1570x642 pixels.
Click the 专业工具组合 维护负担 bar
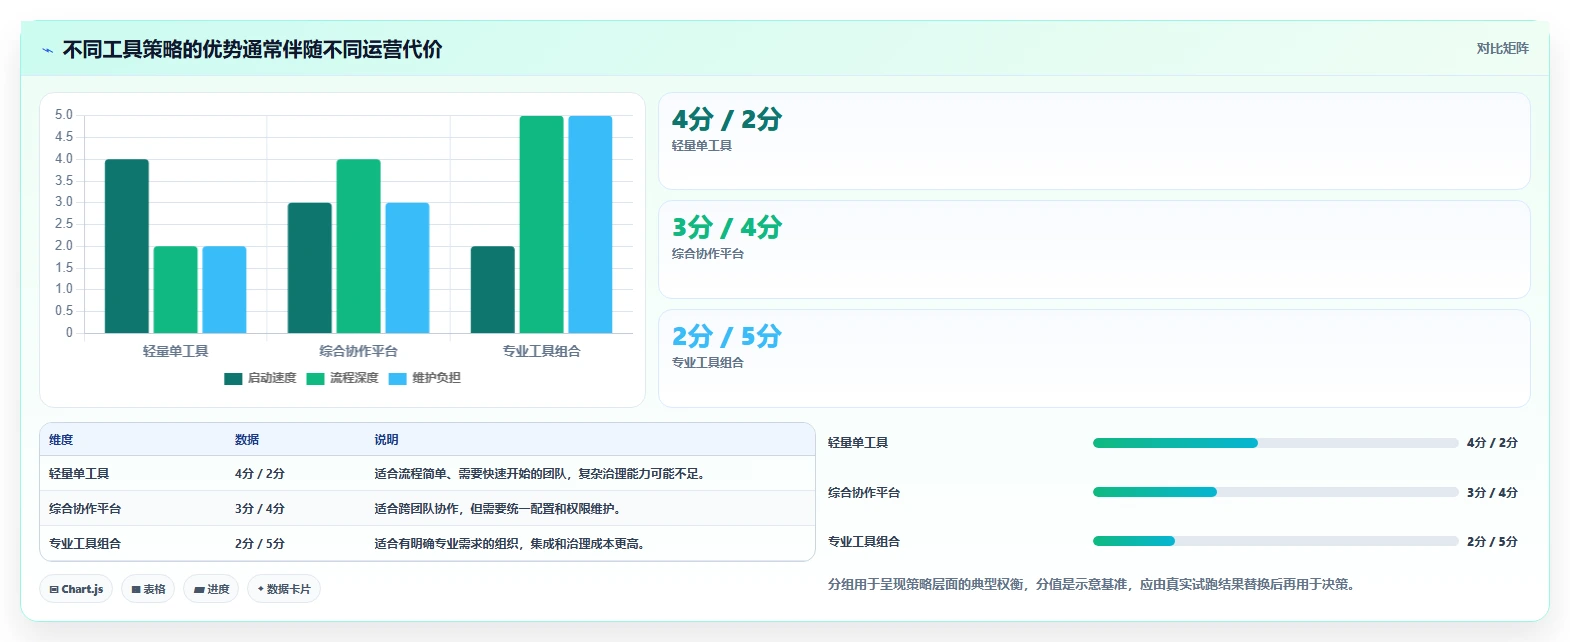click(590, 224)
